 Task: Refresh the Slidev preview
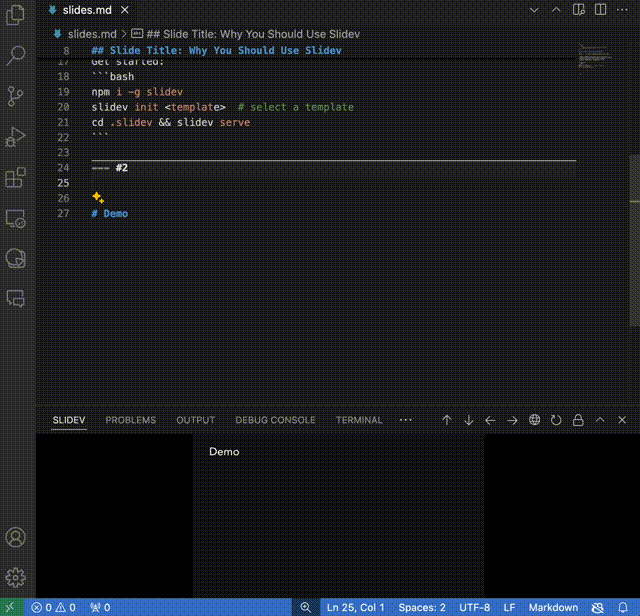tap(556, 420)
